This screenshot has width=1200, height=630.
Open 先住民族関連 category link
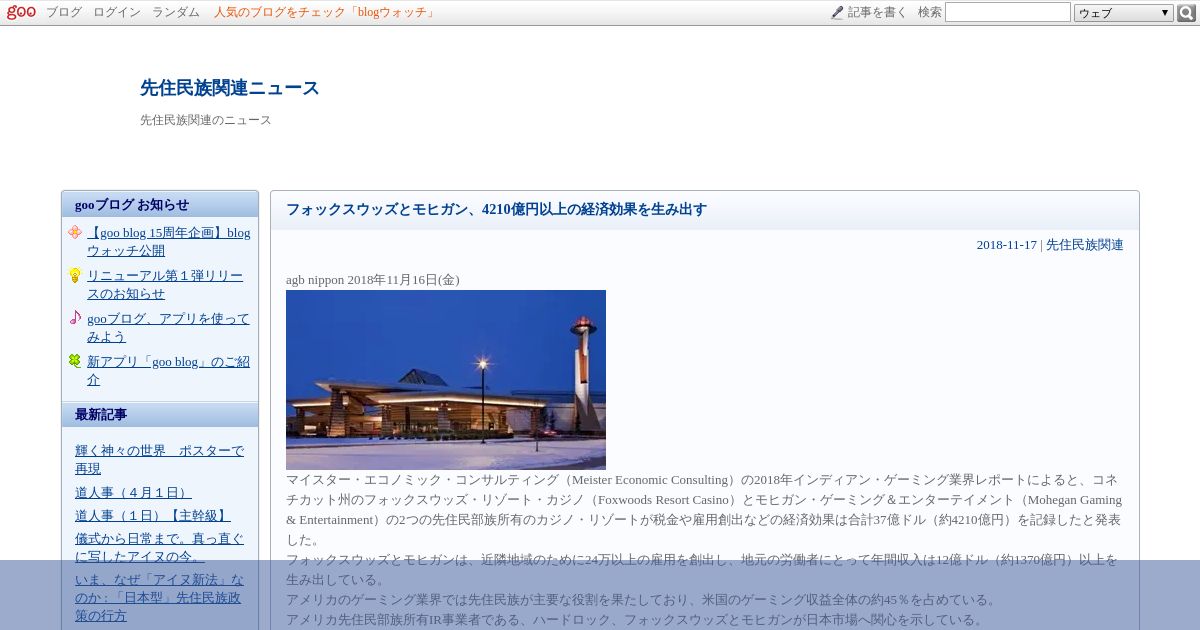coord(1085,245)
